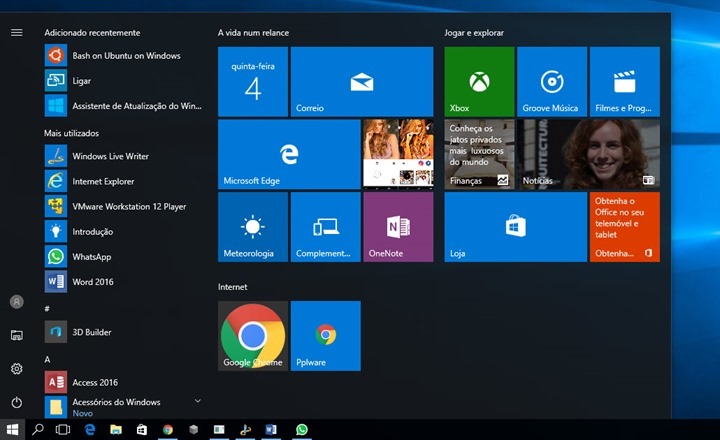Open the Notícias news photo tile
720x440 pixels.
pos(588,154)
